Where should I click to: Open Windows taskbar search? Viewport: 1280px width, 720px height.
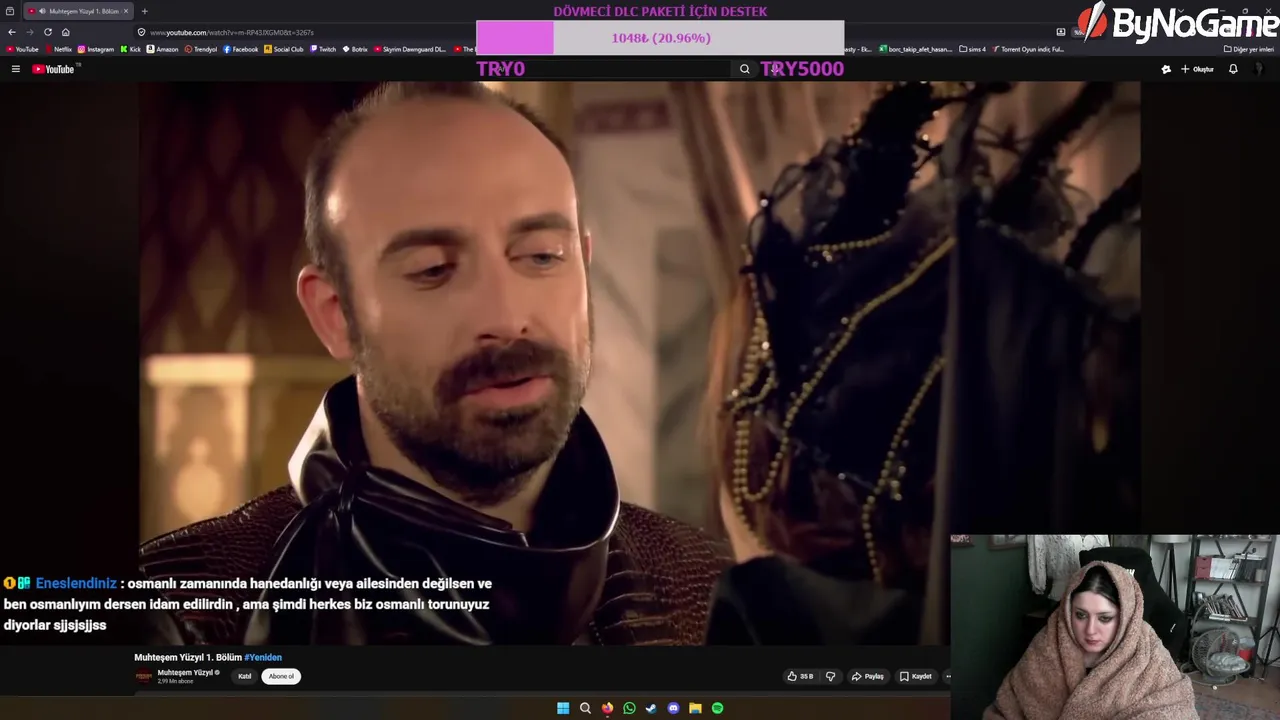(585, 708)
